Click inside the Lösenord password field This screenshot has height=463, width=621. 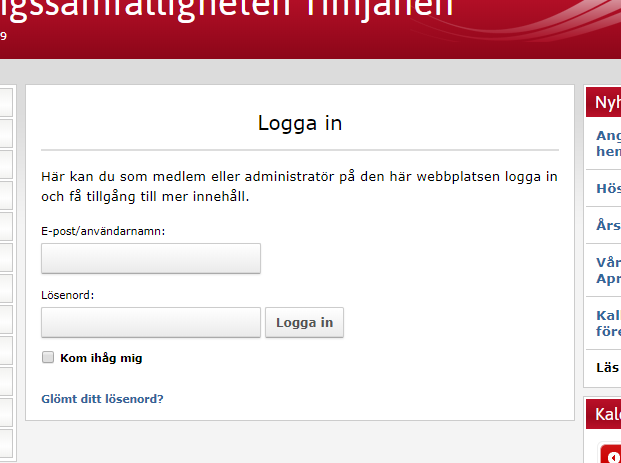150,322
